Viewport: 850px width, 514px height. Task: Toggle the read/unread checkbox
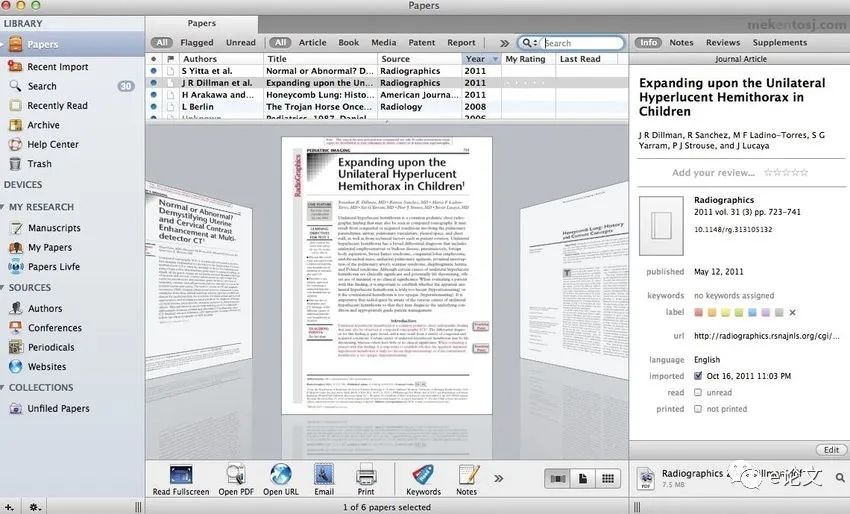pyautogui.click(x=698, y=393)
